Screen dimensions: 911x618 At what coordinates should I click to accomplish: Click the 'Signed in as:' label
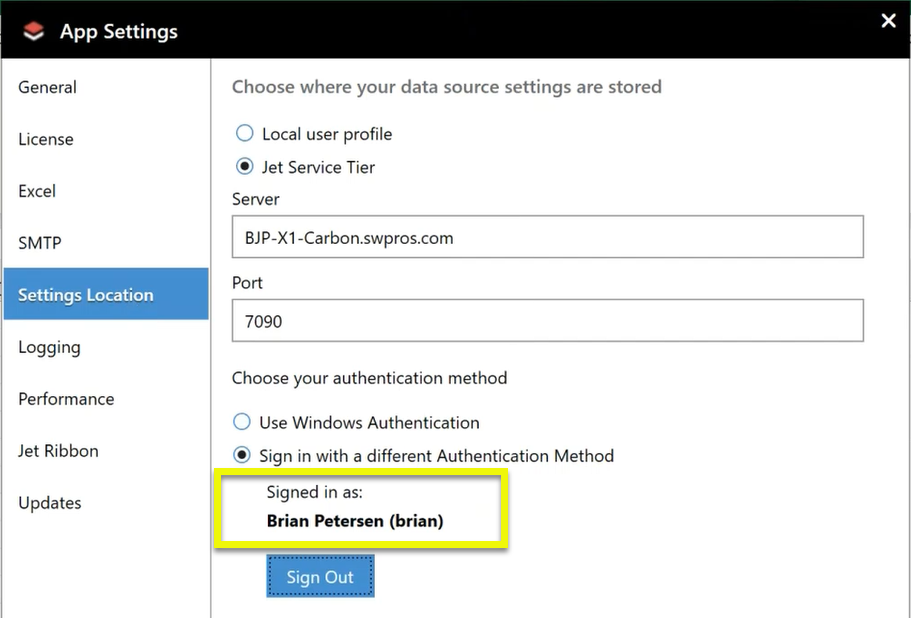click(314, 493)
